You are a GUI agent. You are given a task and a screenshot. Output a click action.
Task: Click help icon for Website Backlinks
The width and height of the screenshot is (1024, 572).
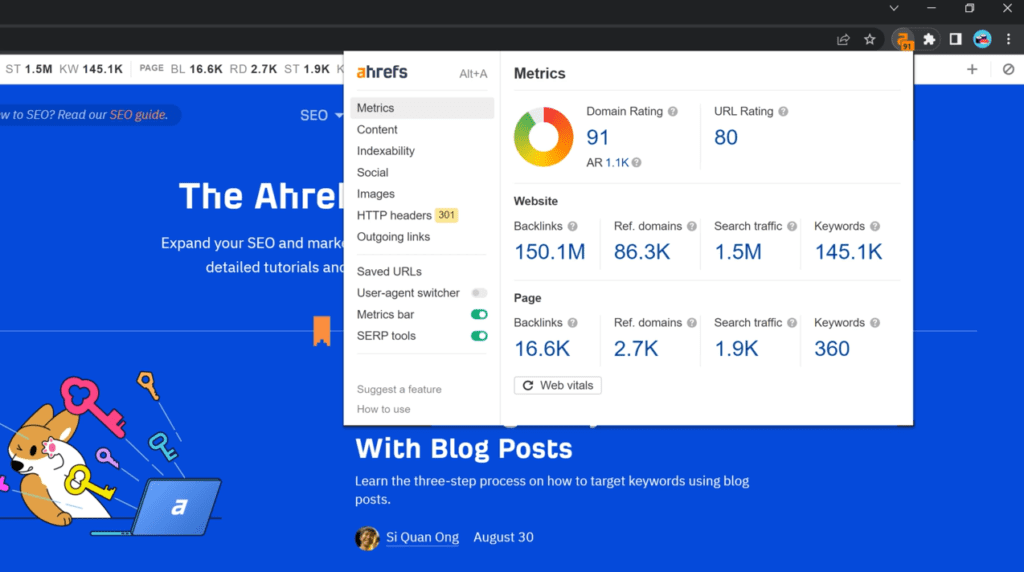[x=573, y=227]
